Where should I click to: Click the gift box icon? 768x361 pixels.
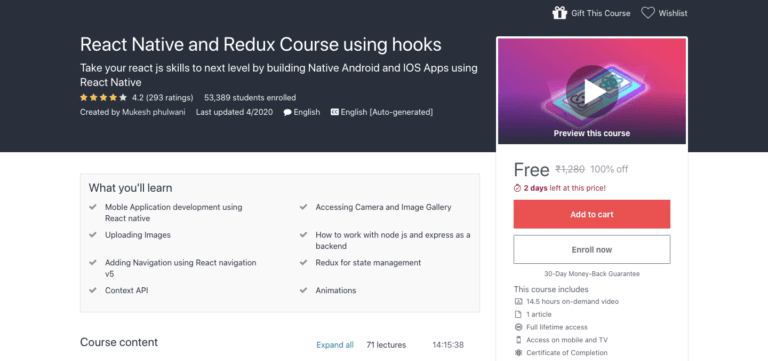[x=559, y=13]
